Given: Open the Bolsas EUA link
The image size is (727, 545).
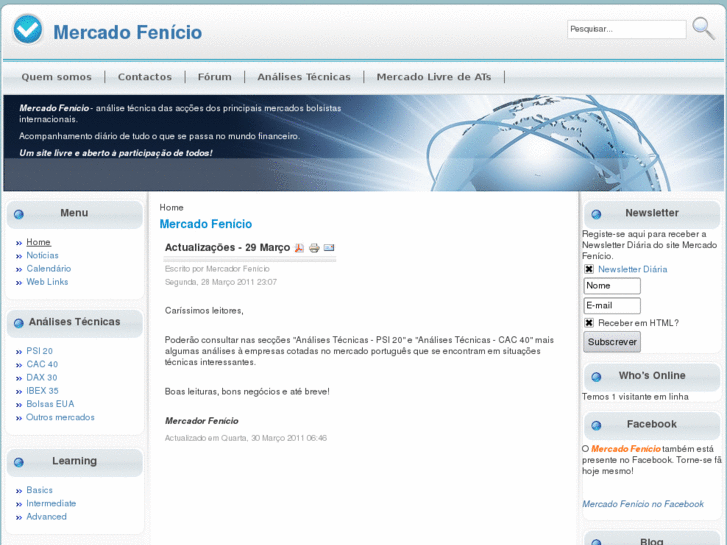Looking at the screenshot, I should [50, 404].
